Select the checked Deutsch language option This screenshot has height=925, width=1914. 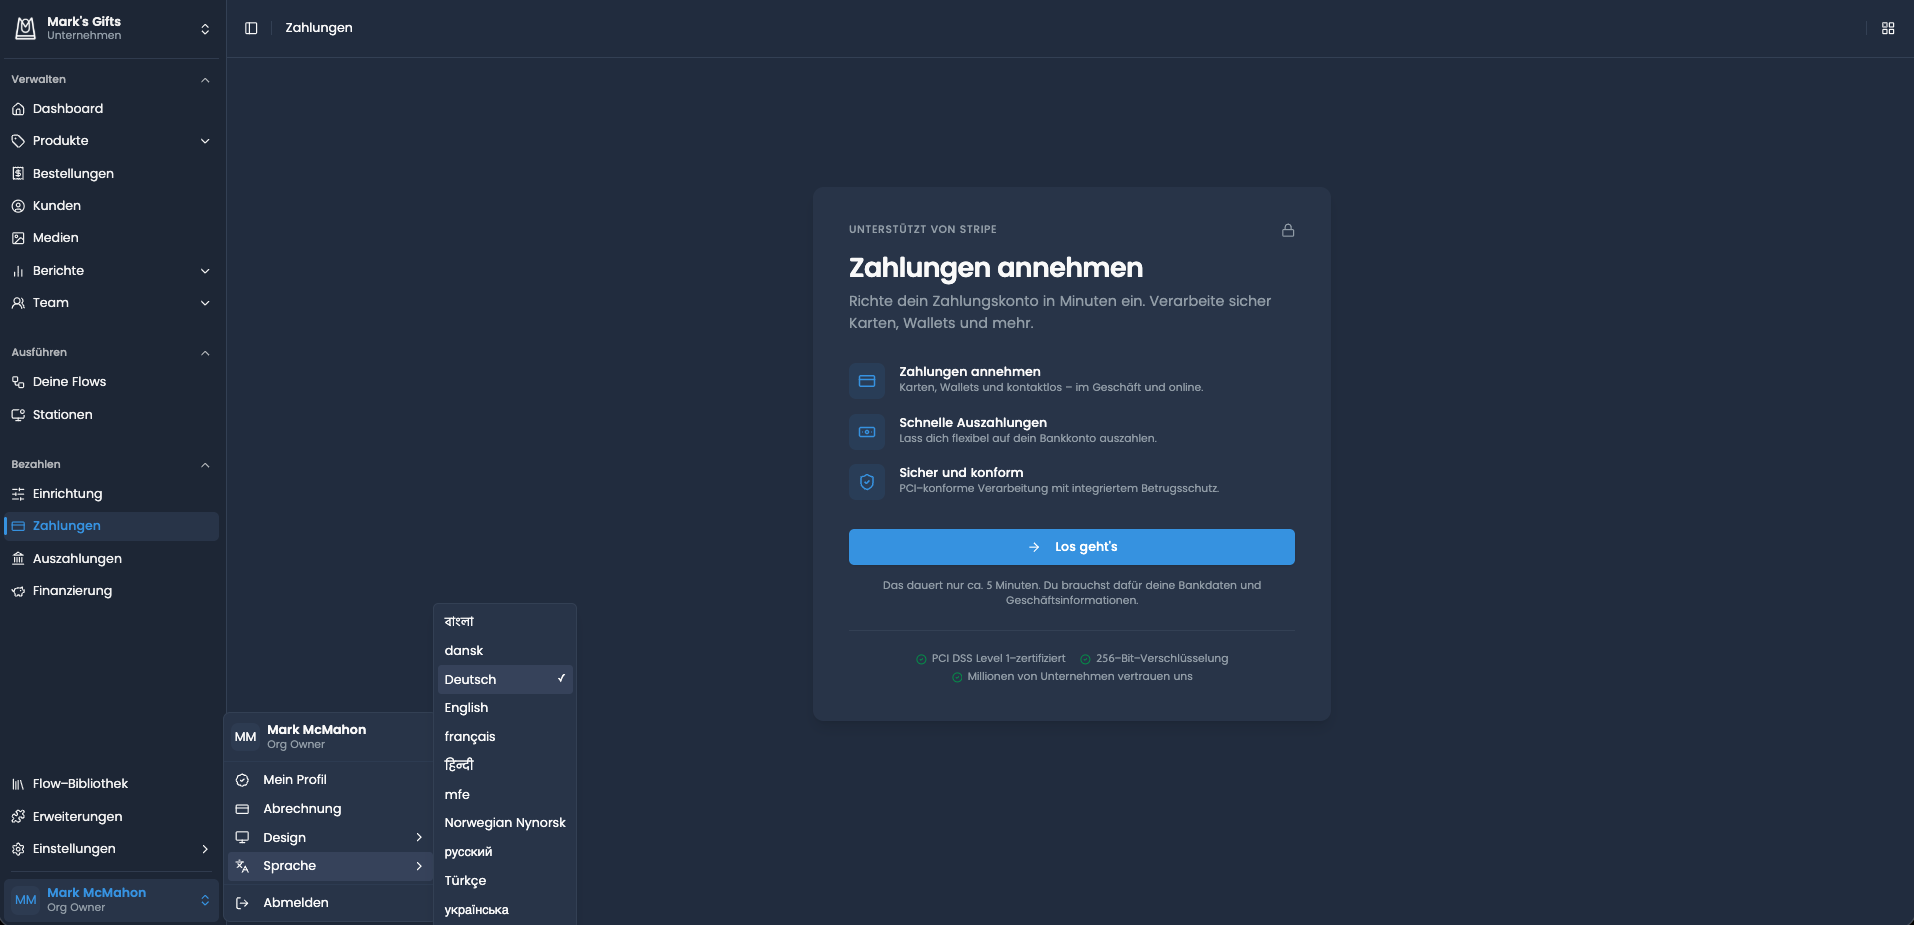(x=505, y=680)
